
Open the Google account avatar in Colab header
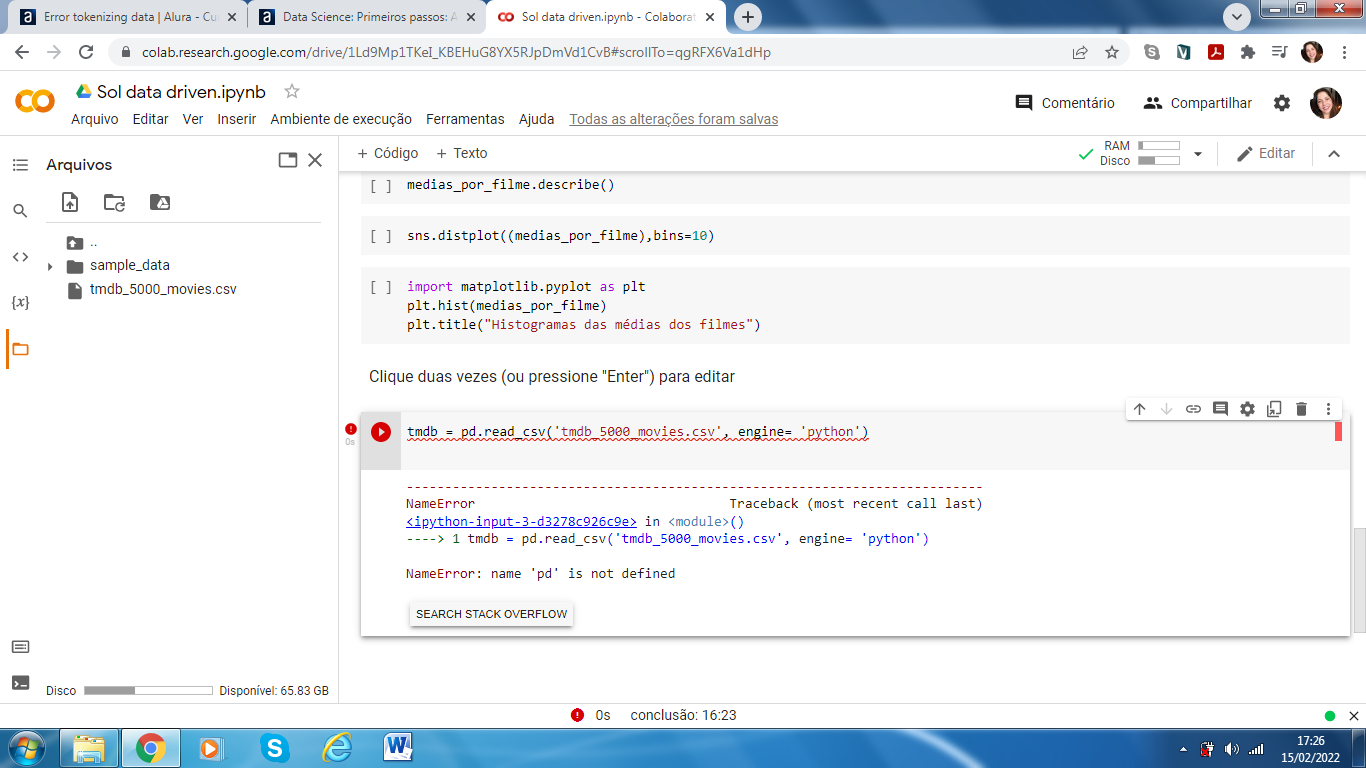tap(1326, 102)
